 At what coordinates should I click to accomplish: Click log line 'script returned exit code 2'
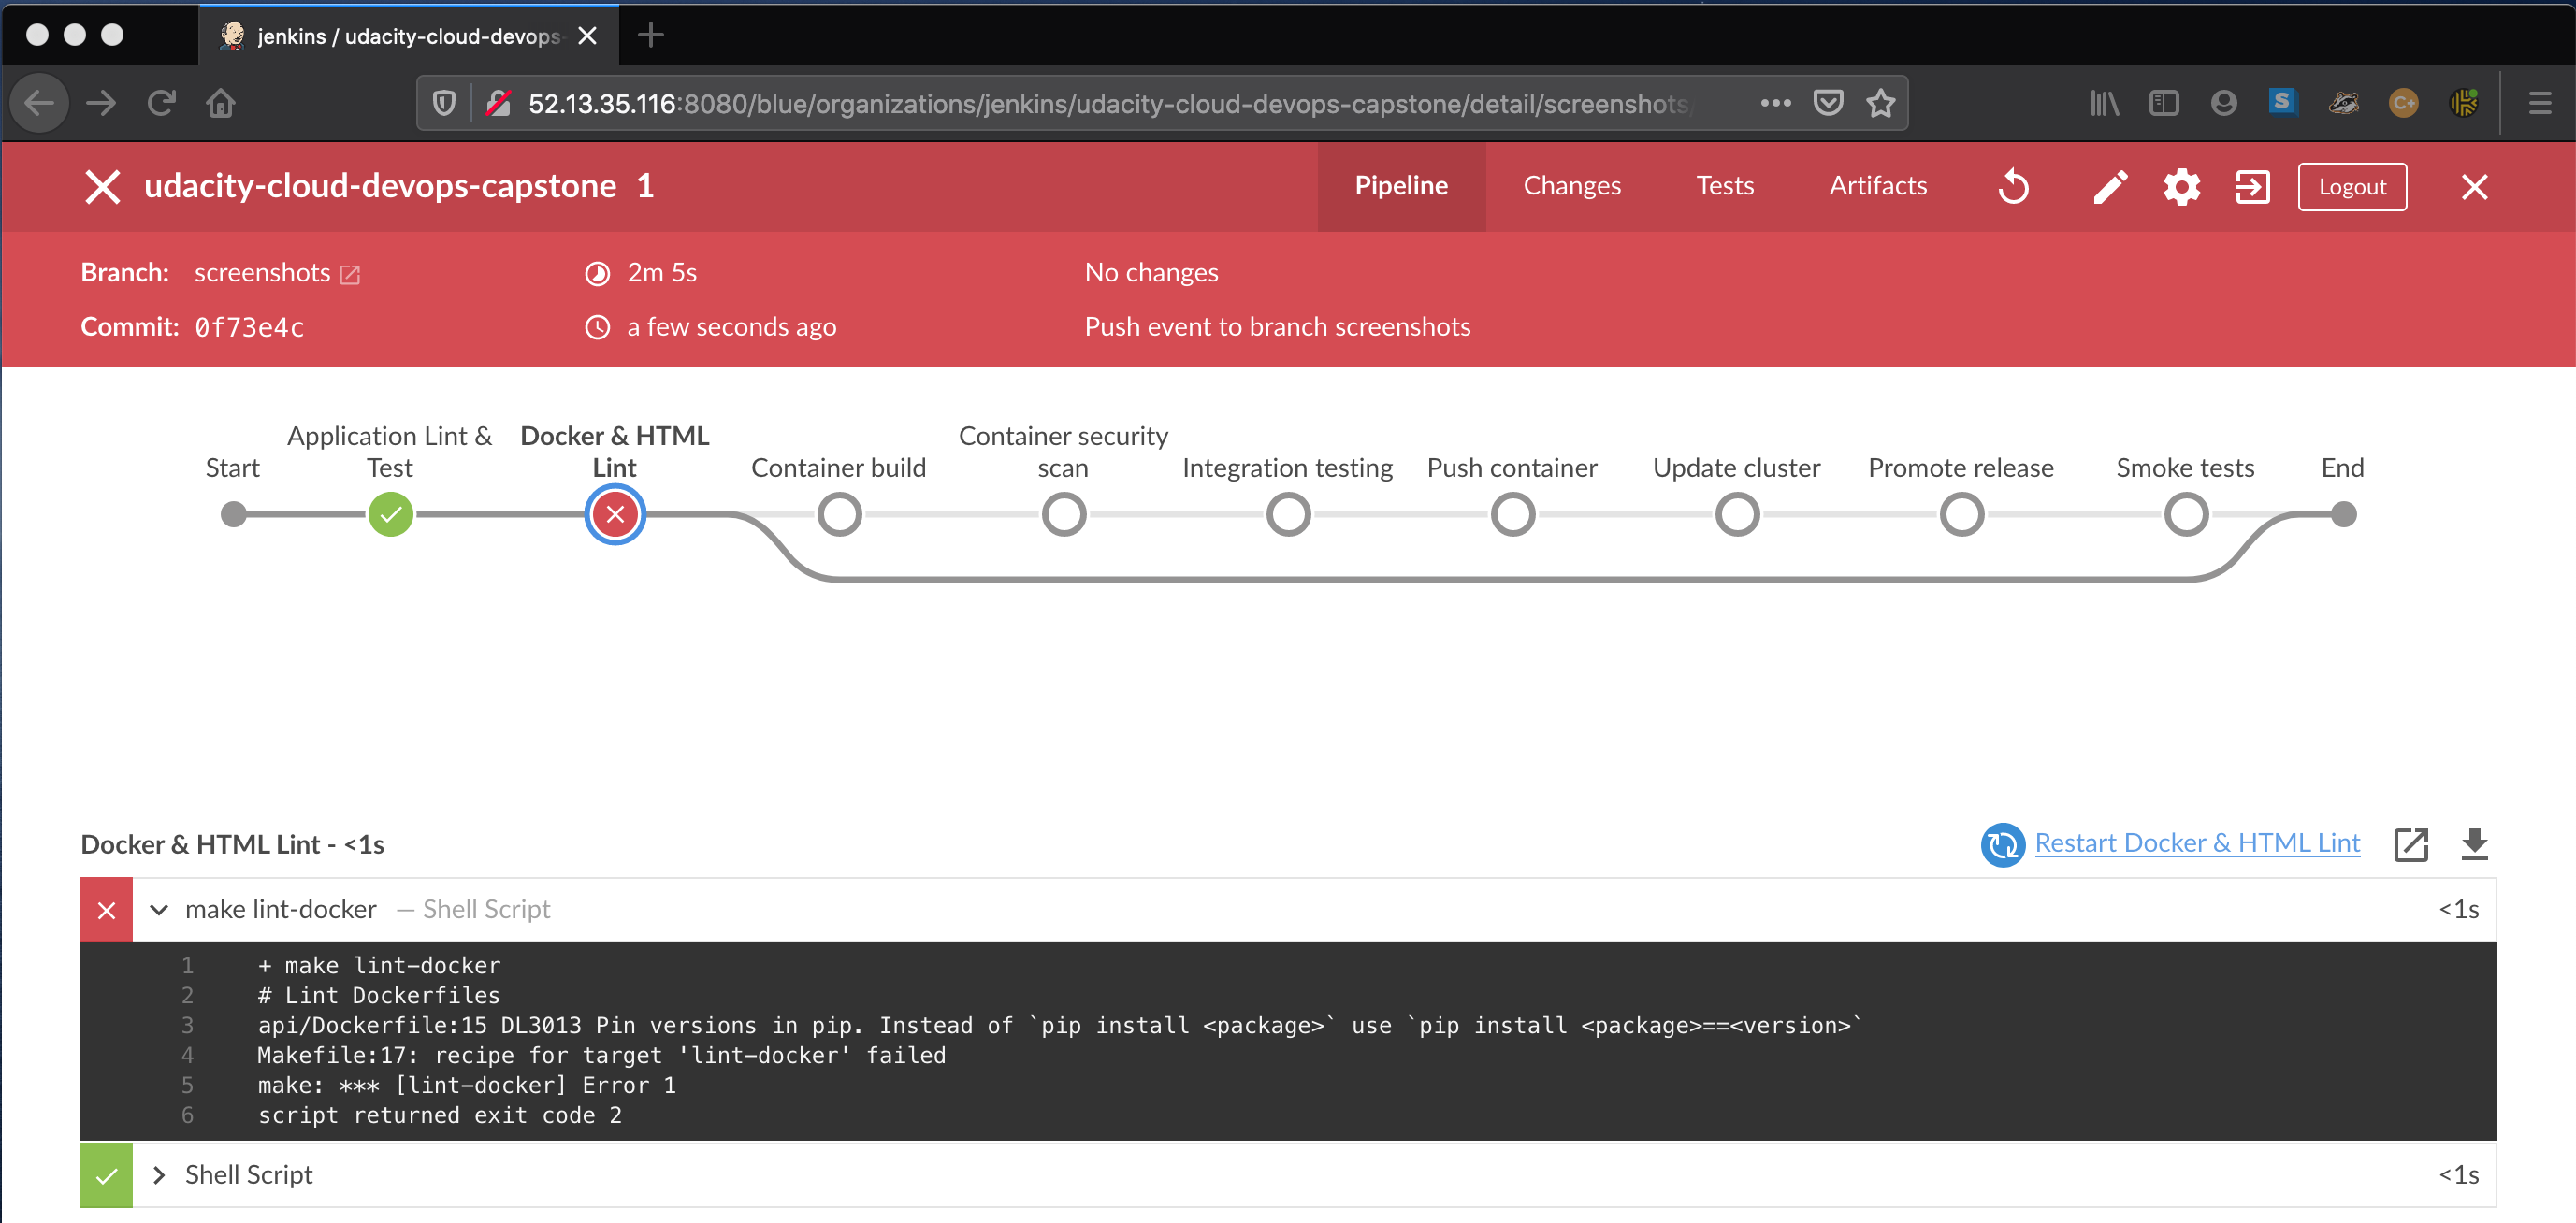(440, 1116)
